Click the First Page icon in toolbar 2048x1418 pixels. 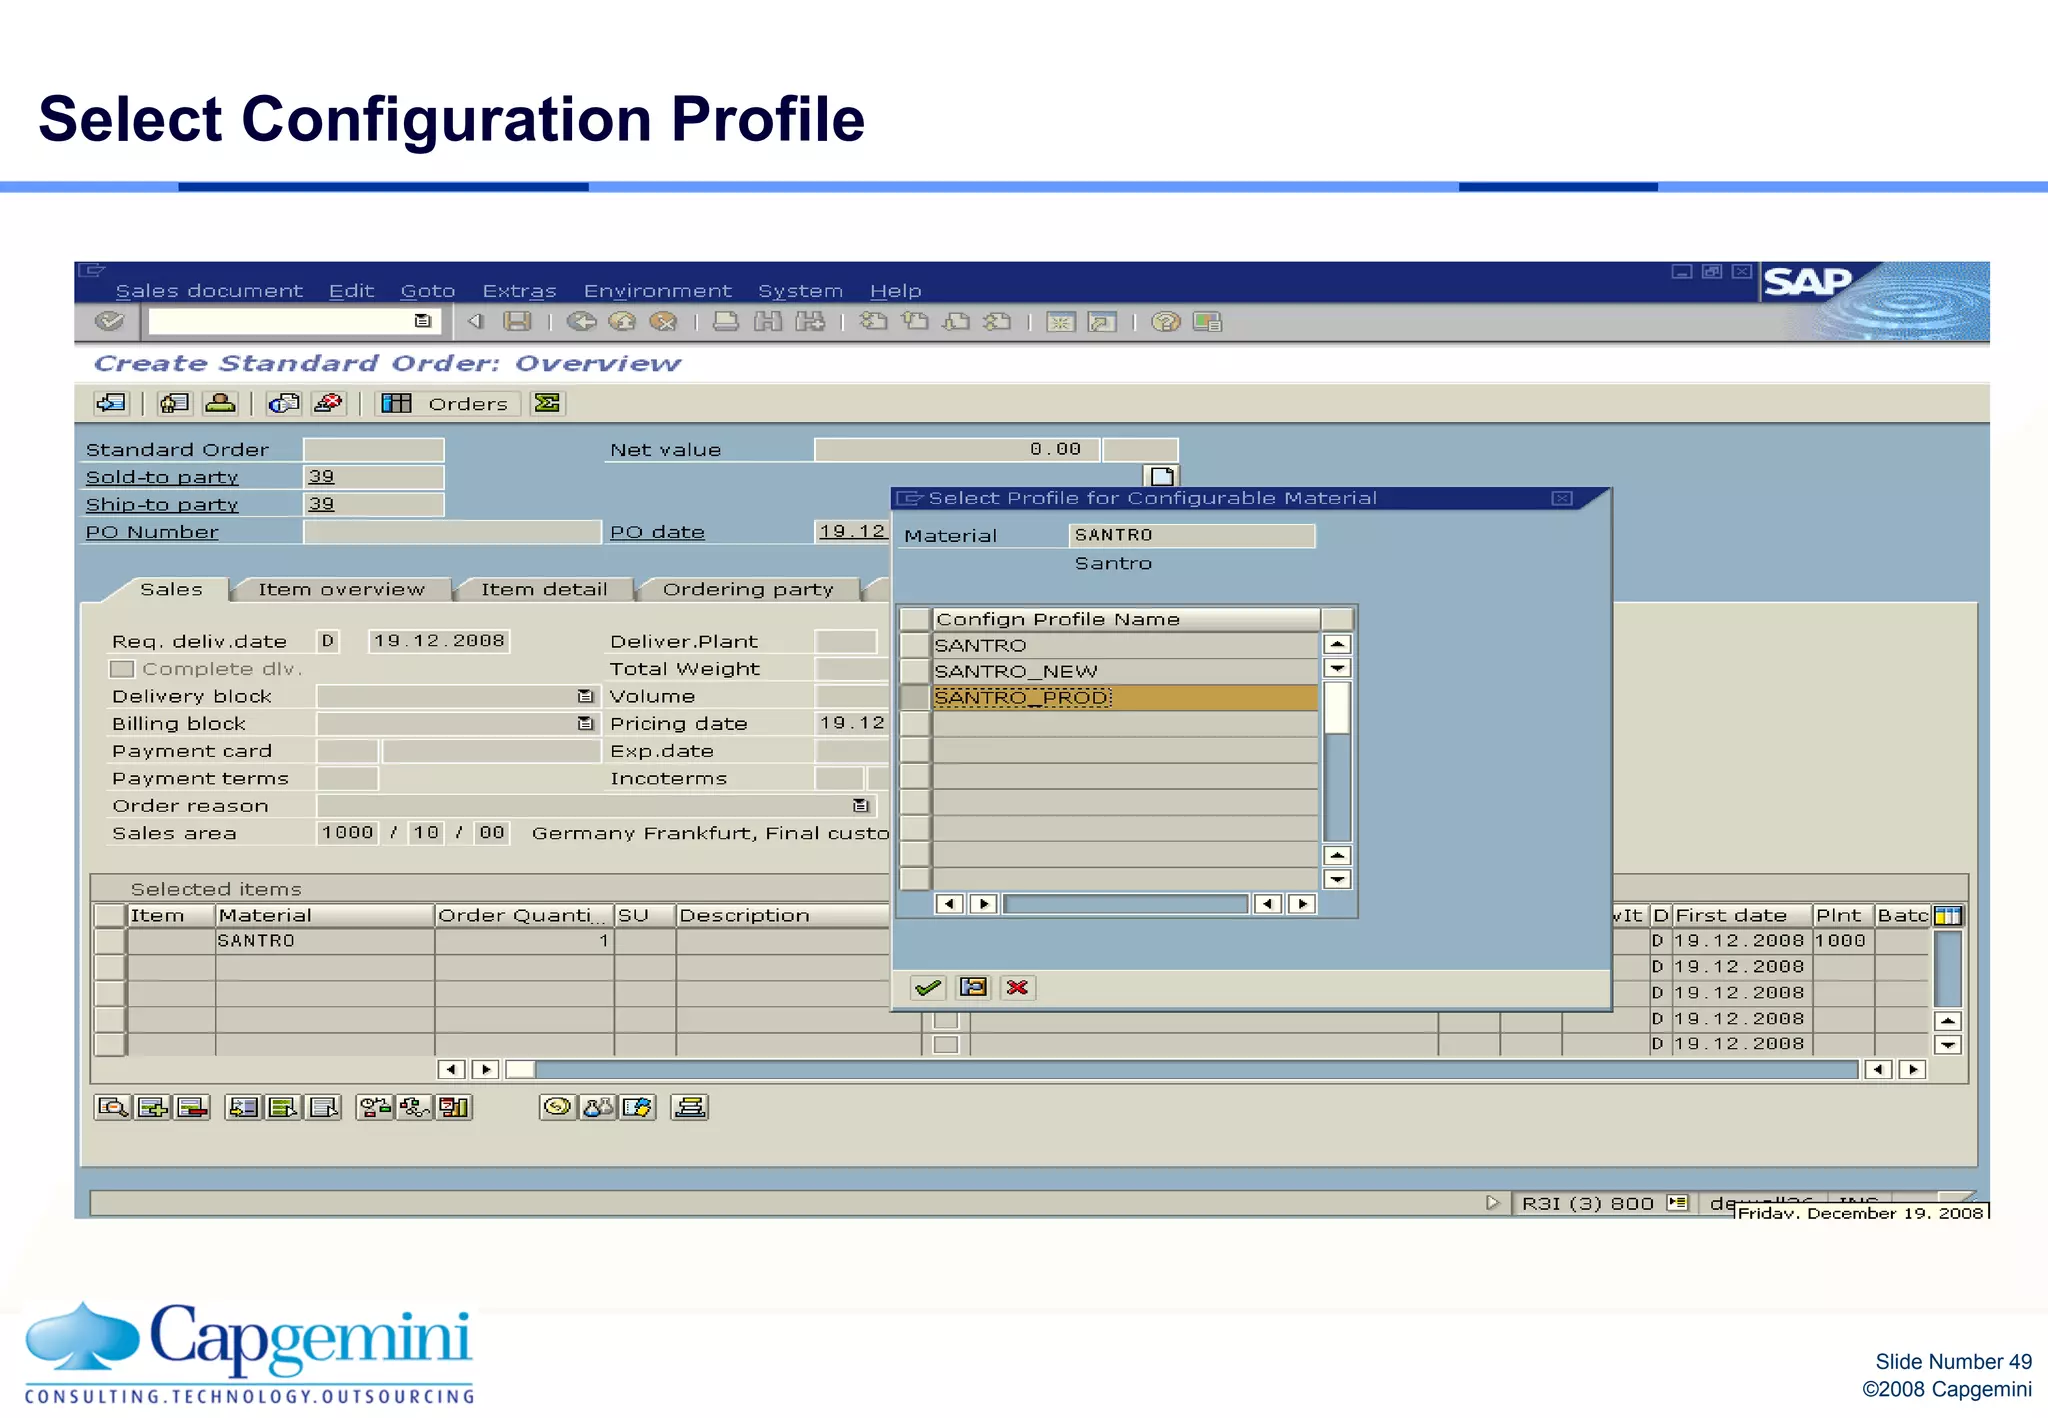873,321
